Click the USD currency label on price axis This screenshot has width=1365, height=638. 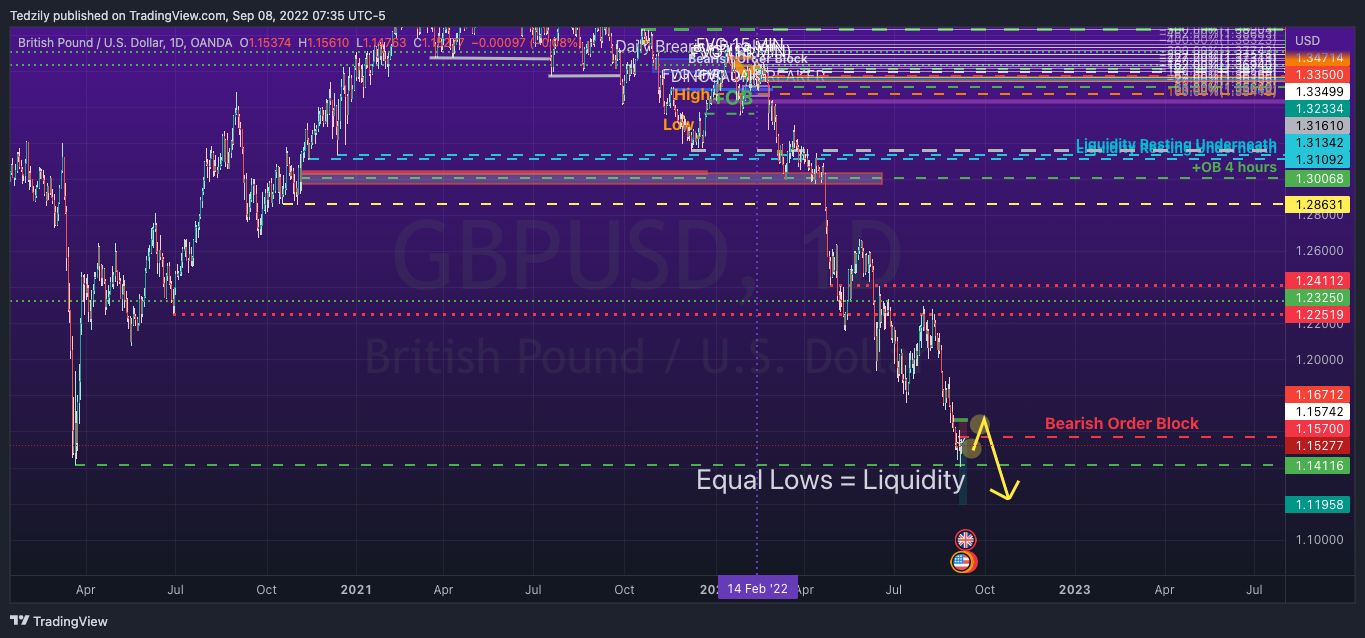pos(1307,40)
